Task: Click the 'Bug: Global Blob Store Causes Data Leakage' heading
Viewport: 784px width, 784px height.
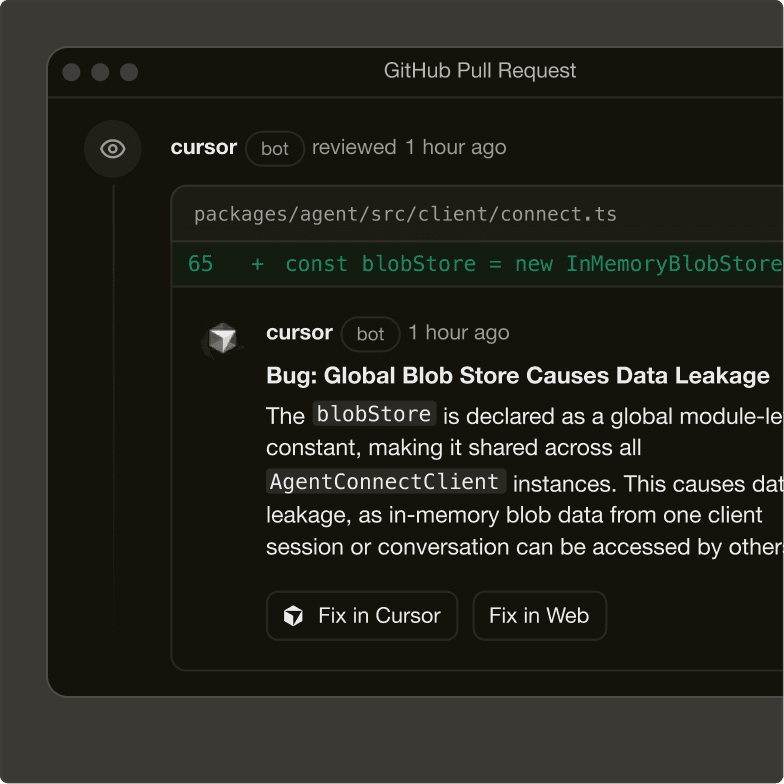Action: pyautogui.click(x=518, y=376)
